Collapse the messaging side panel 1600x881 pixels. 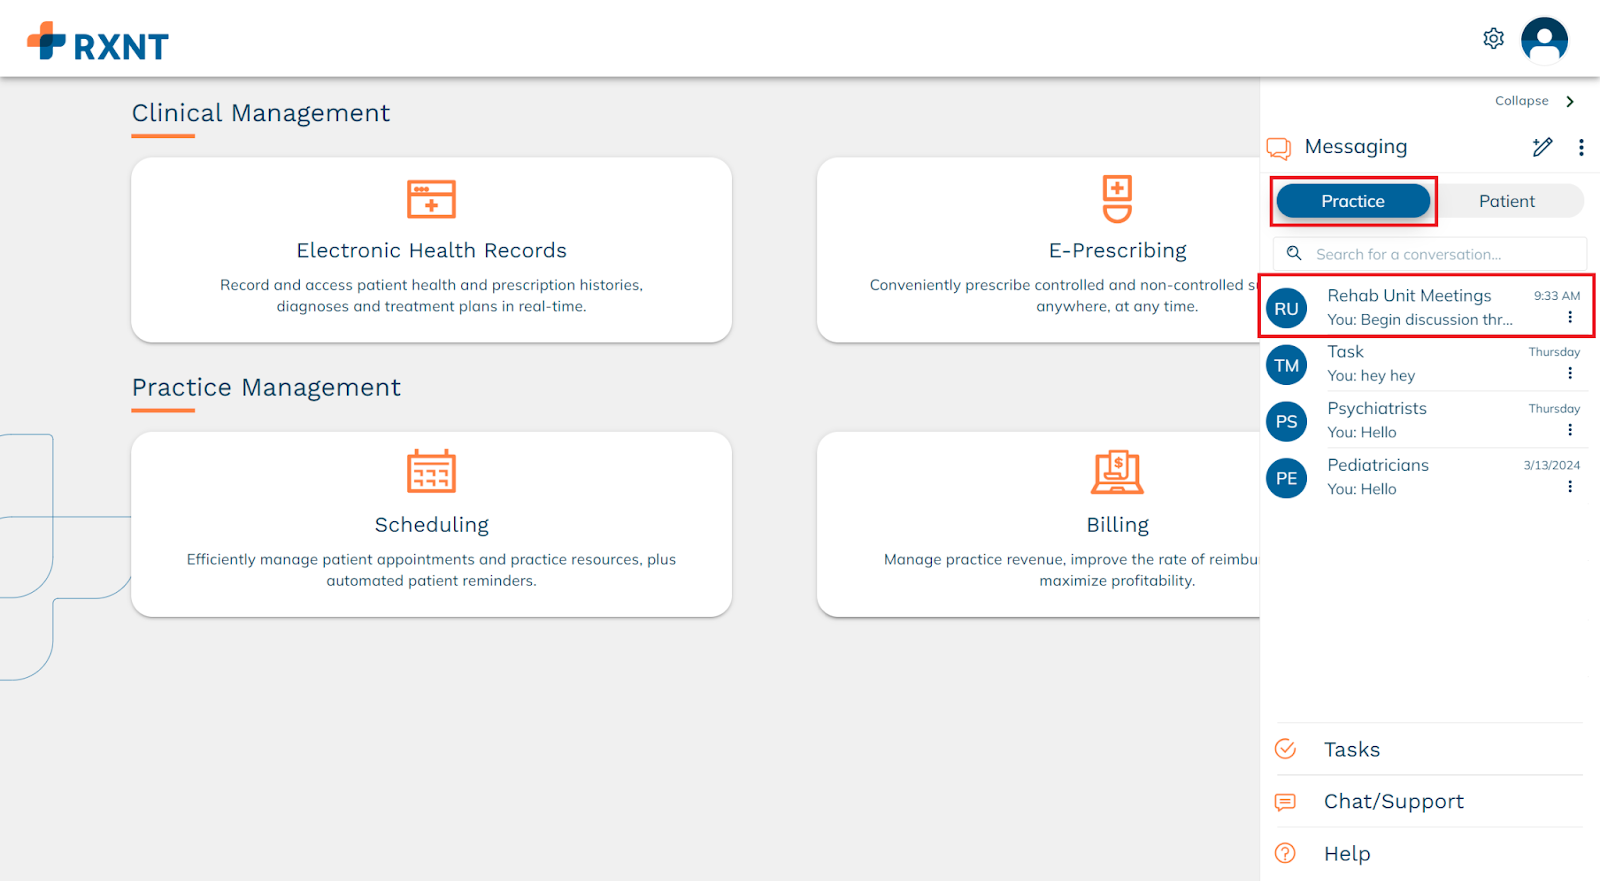pyautogui.click(x=1535, y=101)
